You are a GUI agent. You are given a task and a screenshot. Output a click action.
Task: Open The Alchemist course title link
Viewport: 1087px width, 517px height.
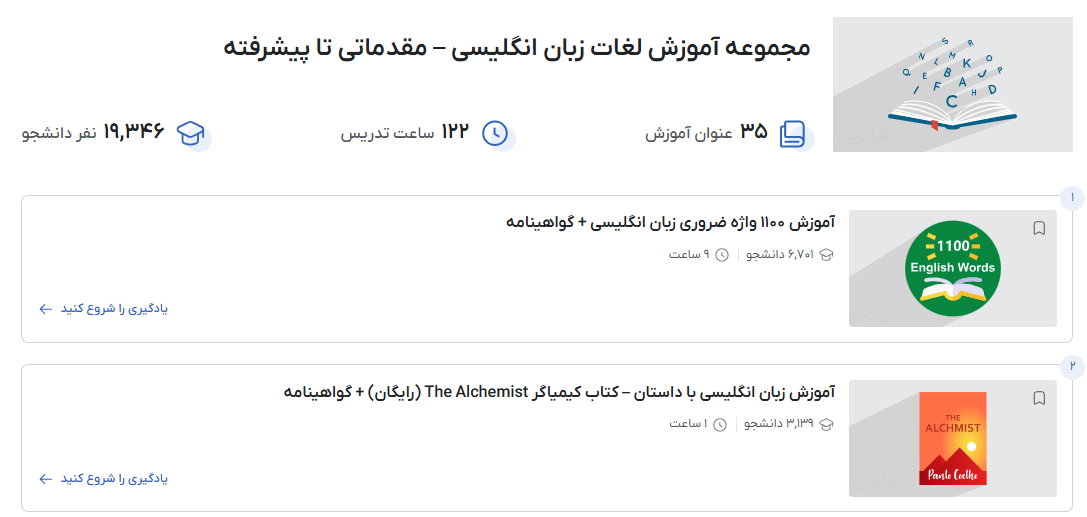point(559,392)
